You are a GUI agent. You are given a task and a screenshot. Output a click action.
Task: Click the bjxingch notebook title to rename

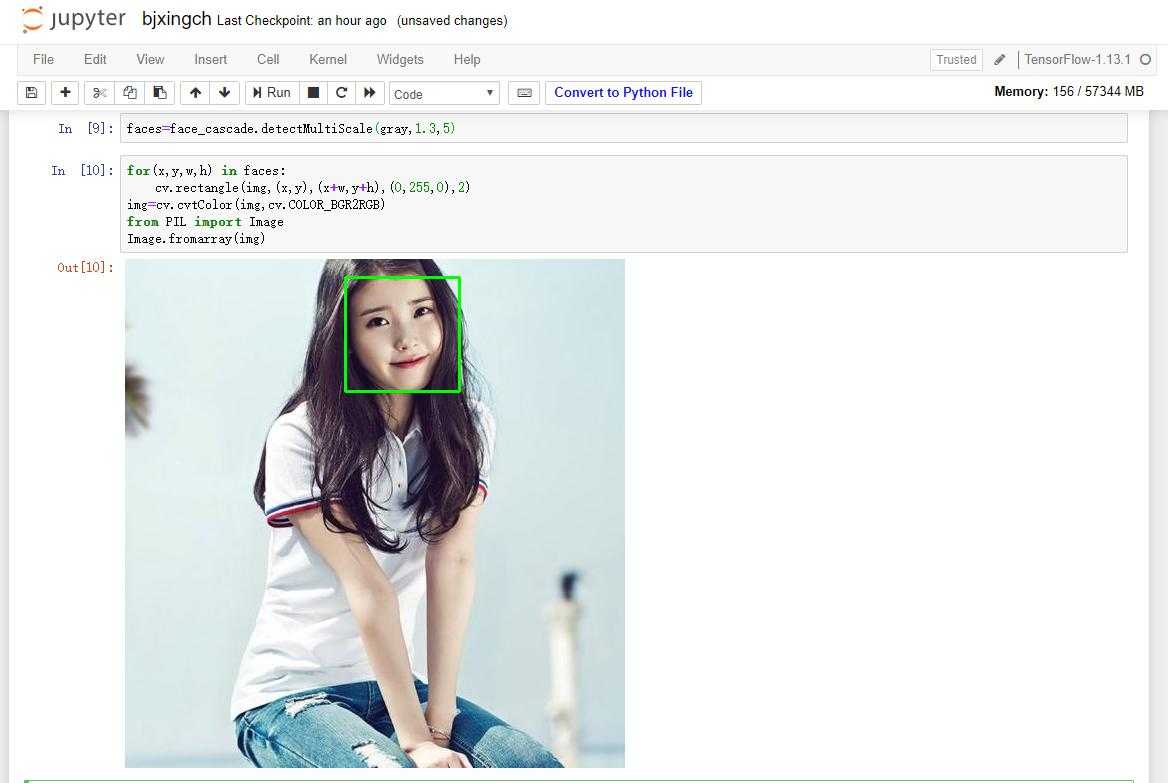pos(176,19)
